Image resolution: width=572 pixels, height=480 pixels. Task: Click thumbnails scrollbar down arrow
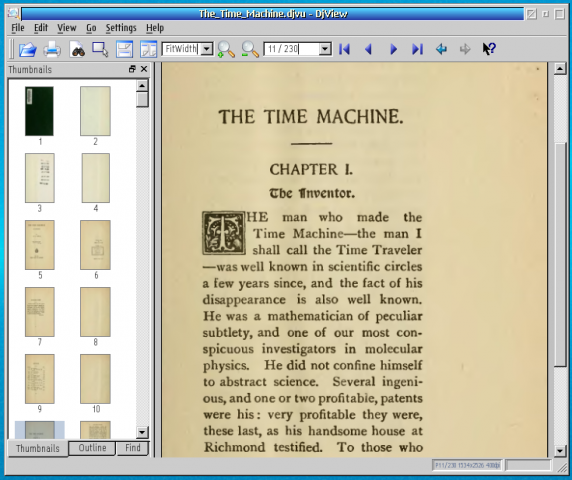[142, 433]
